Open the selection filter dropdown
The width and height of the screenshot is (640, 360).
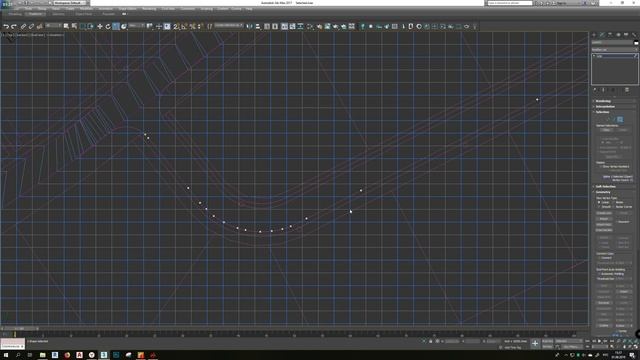click(x=53, y=26)
